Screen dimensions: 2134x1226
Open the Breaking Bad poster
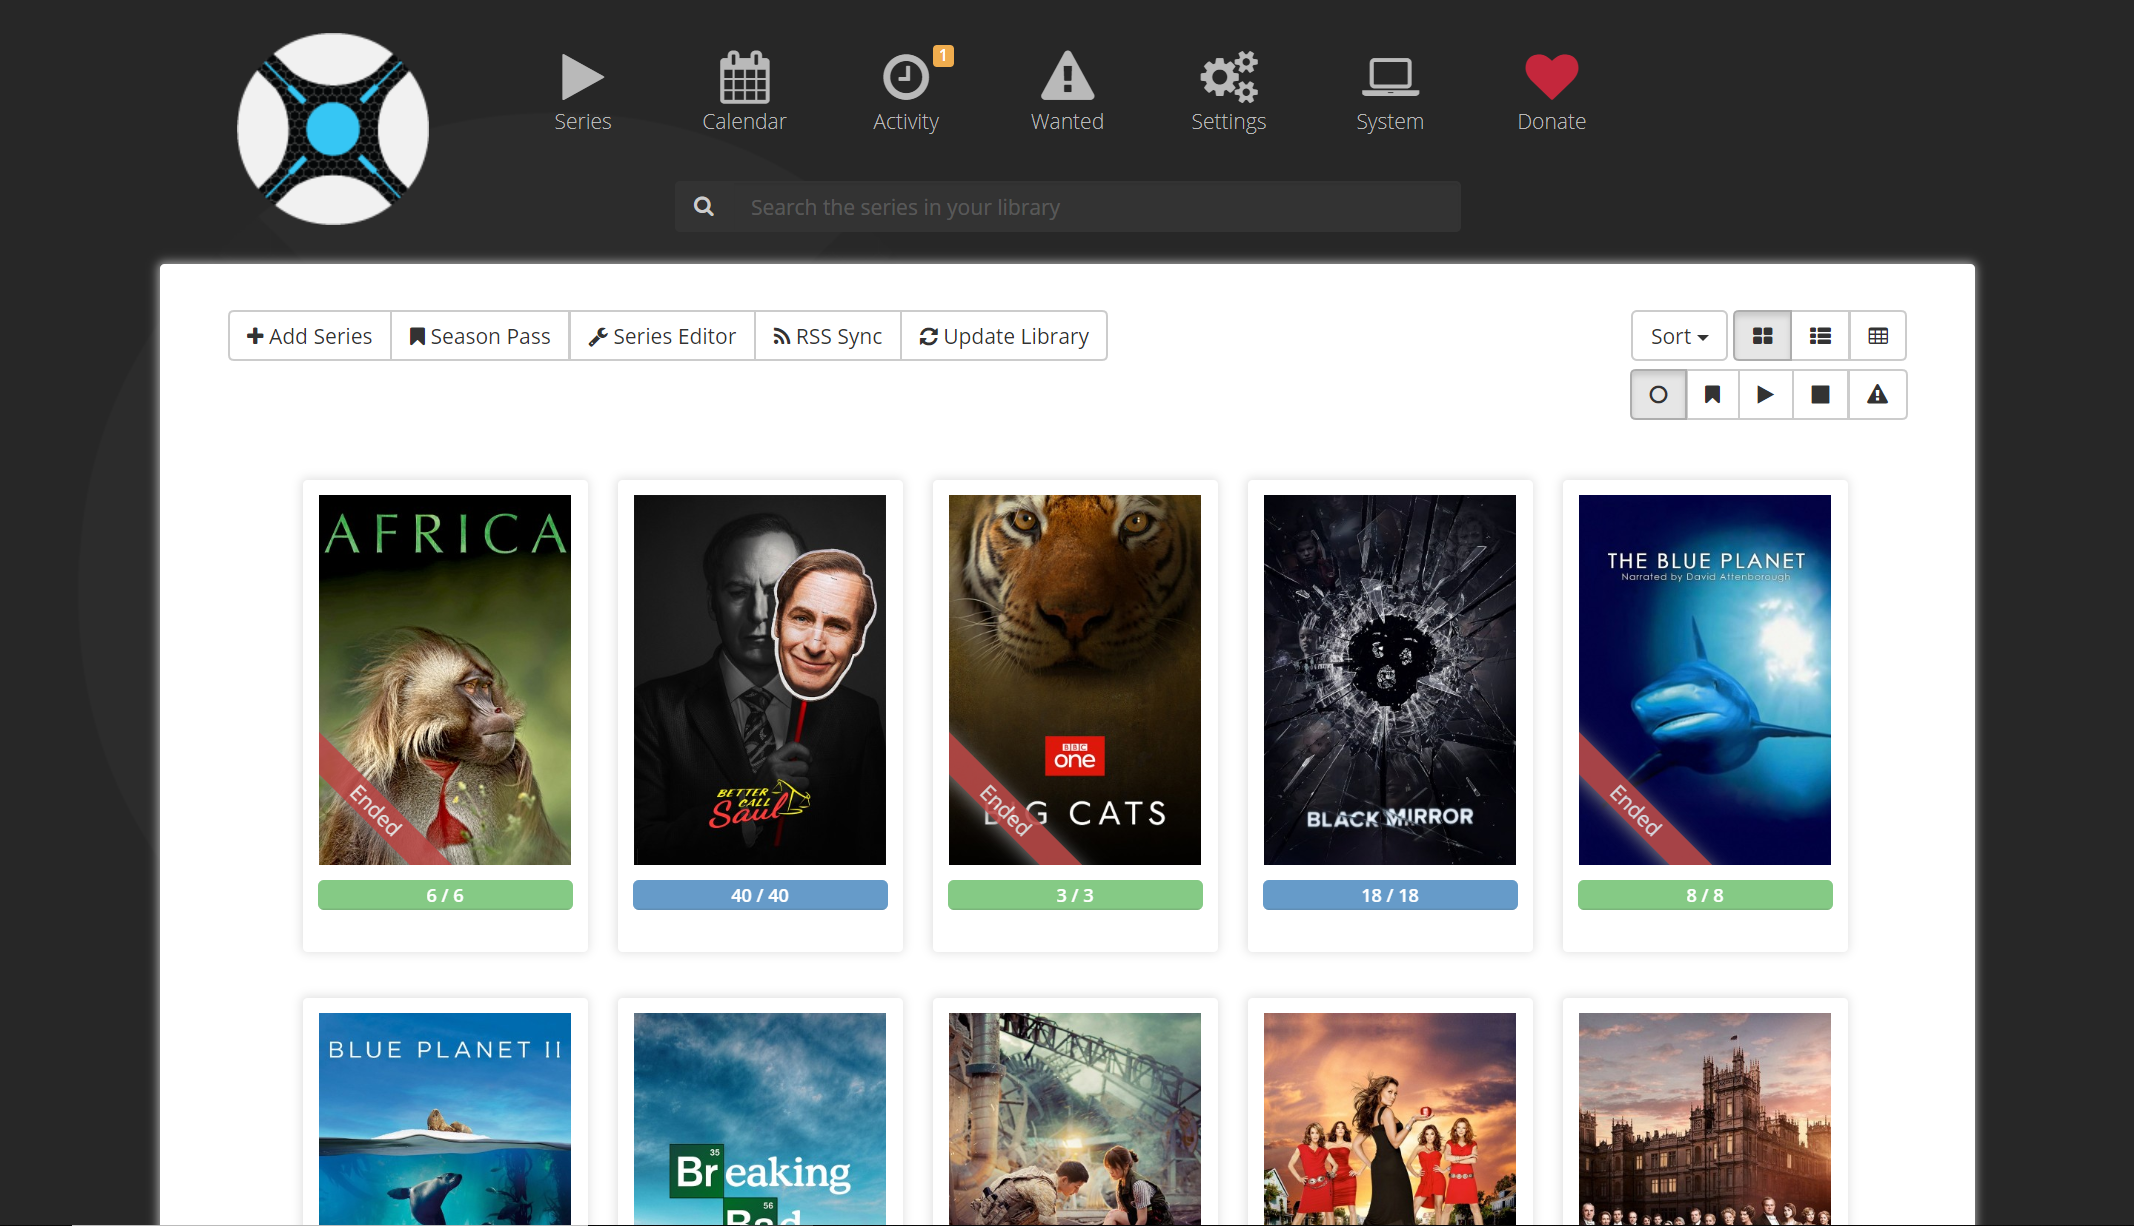point(760,1119)
